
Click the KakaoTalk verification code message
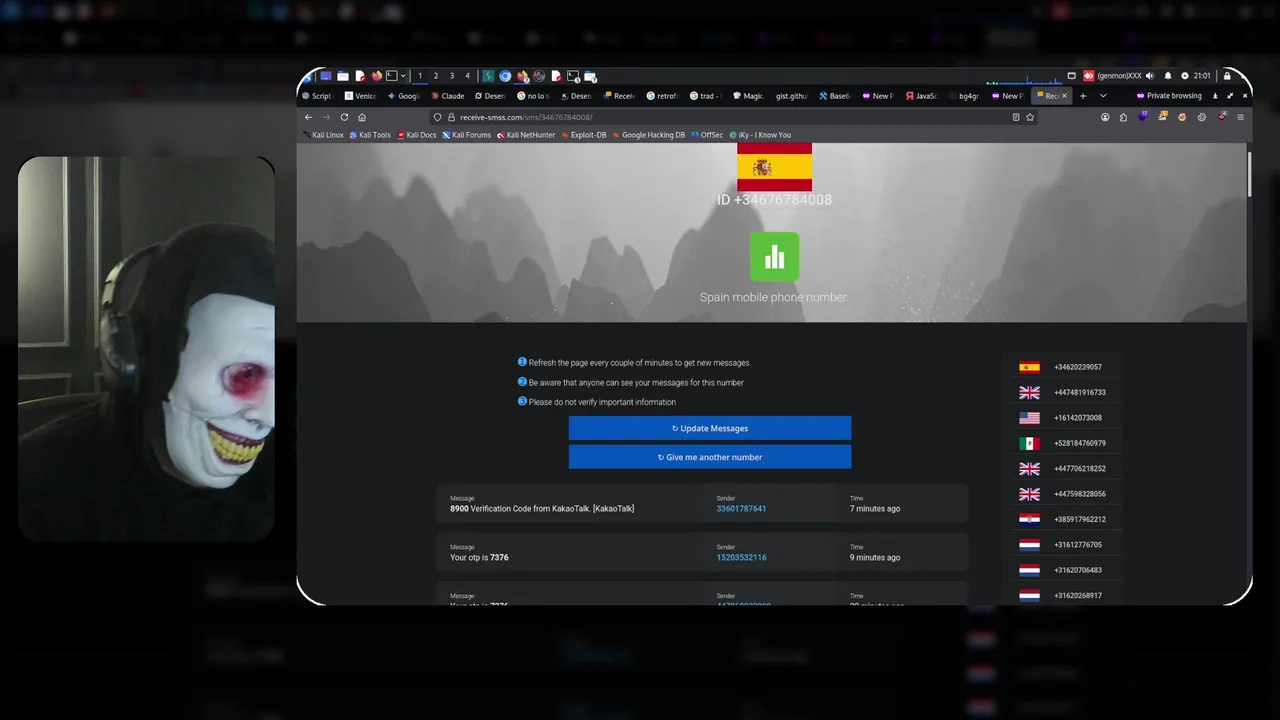tap(542, 509)
